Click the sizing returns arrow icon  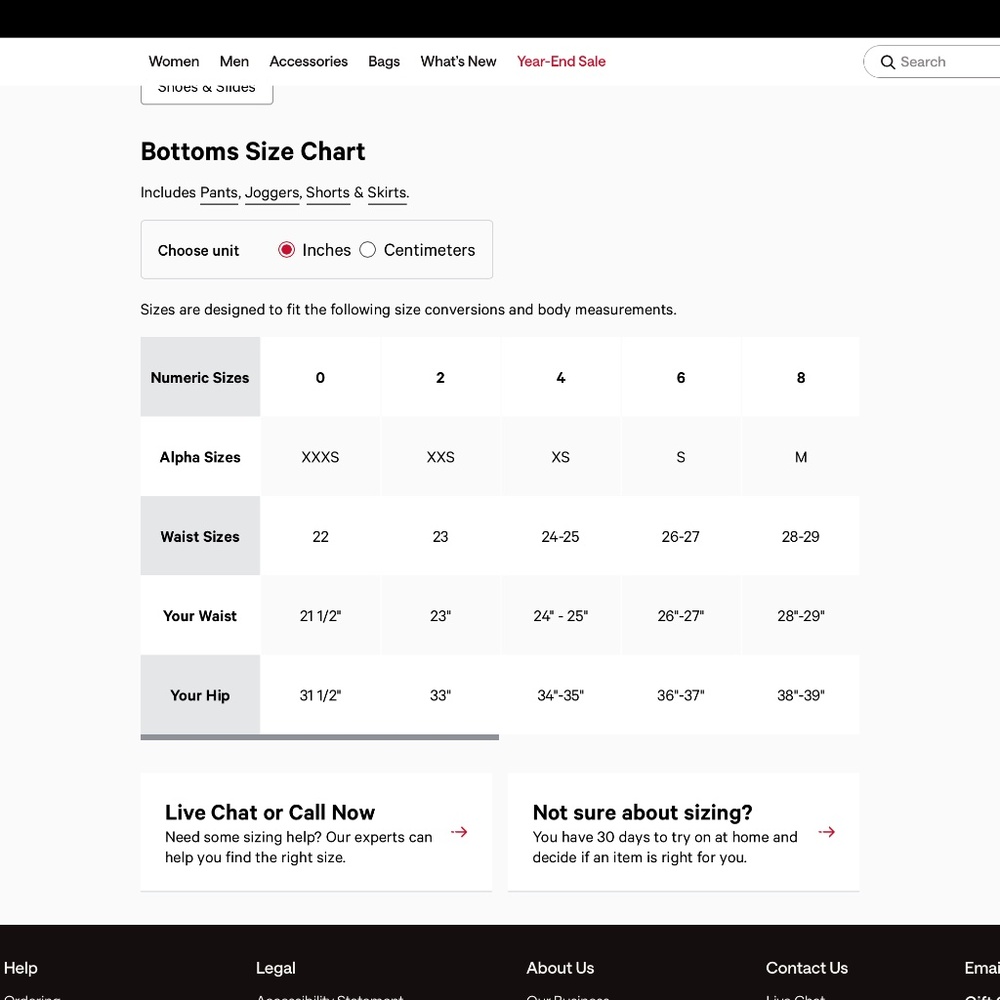[827, 832]
